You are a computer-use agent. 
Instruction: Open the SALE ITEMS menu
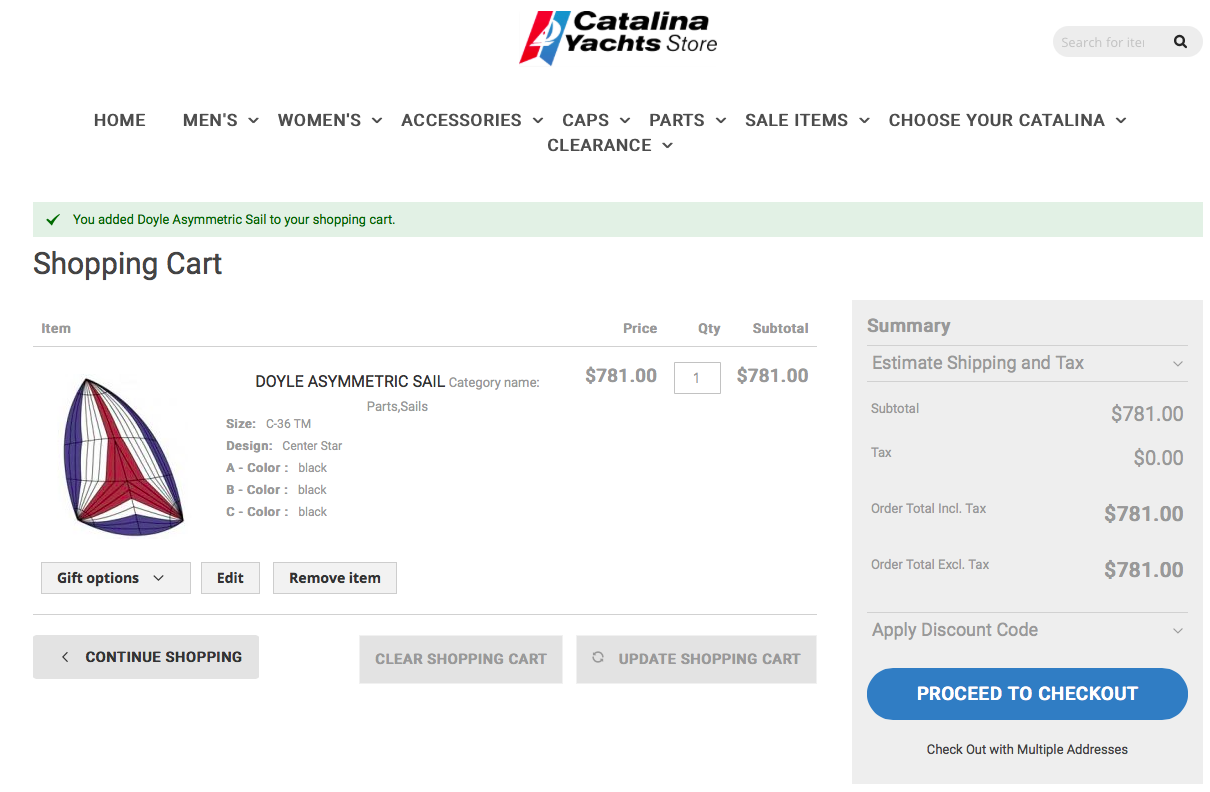[x=796, y=120]
